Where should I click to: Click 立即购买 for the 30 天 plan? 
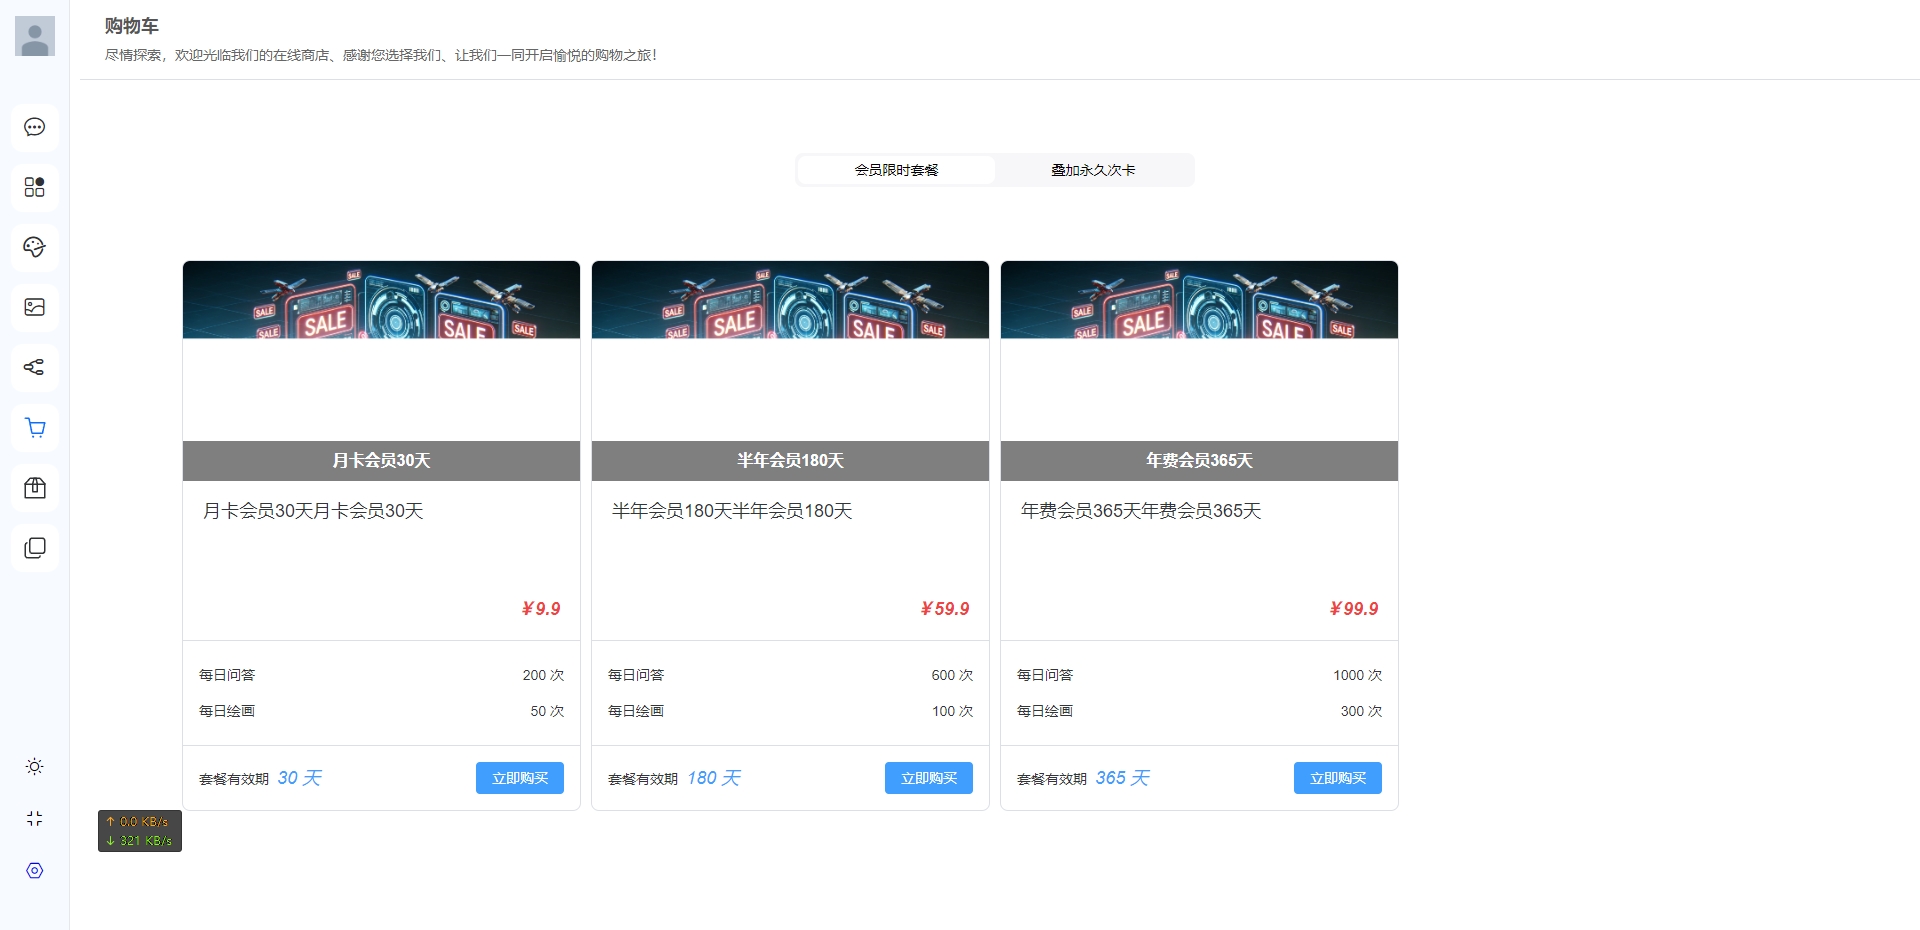pos(520,778)
